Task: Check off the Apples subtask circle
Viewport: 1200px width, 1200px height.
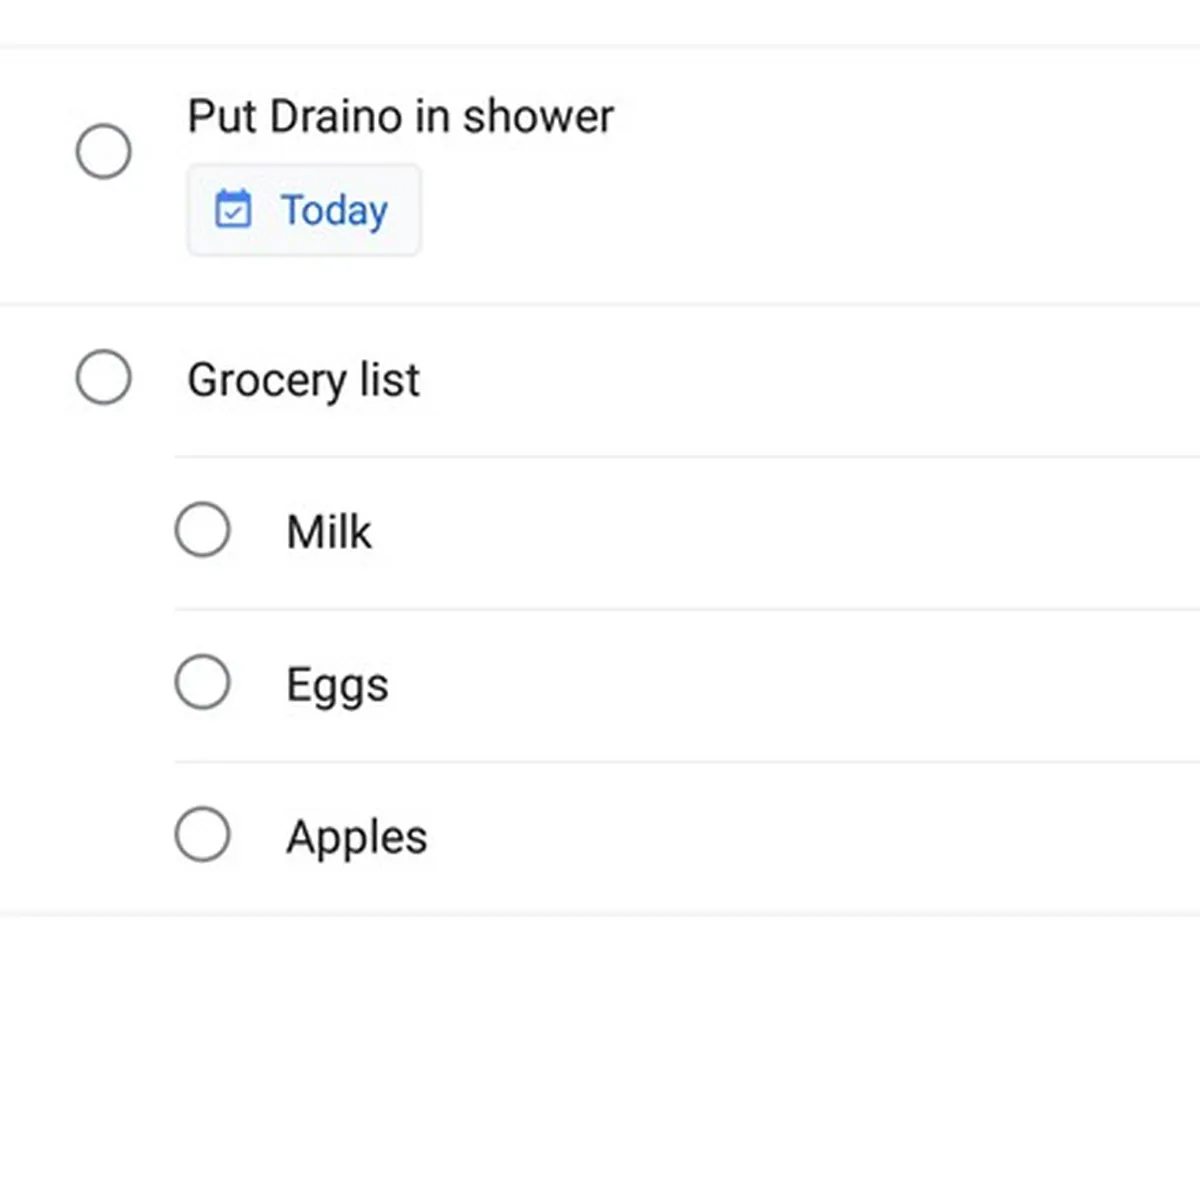Action: [203, 835]
